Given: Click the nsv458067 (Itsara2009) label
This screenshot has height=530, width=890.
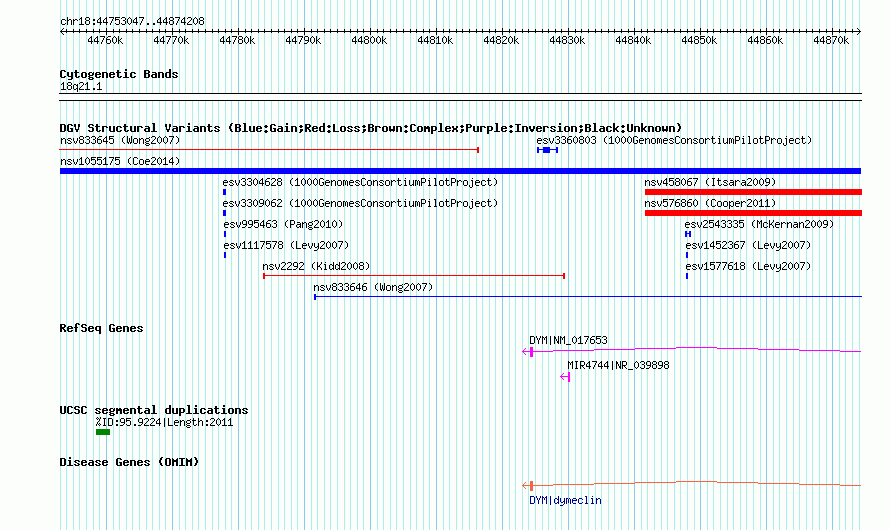Looking at the screenshot, I should tap(710, 182).
